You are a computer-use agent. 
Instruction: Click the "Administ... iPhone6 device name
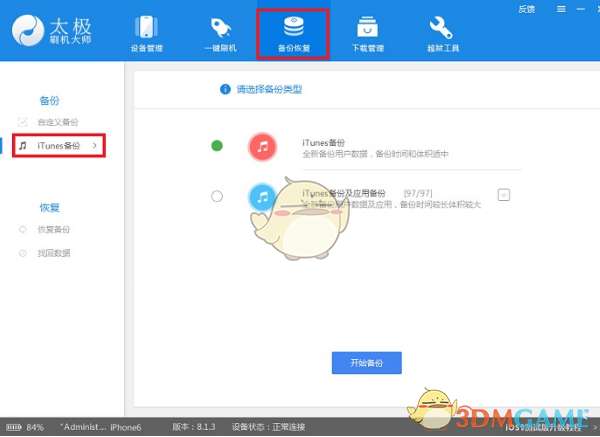click(100, 427)
